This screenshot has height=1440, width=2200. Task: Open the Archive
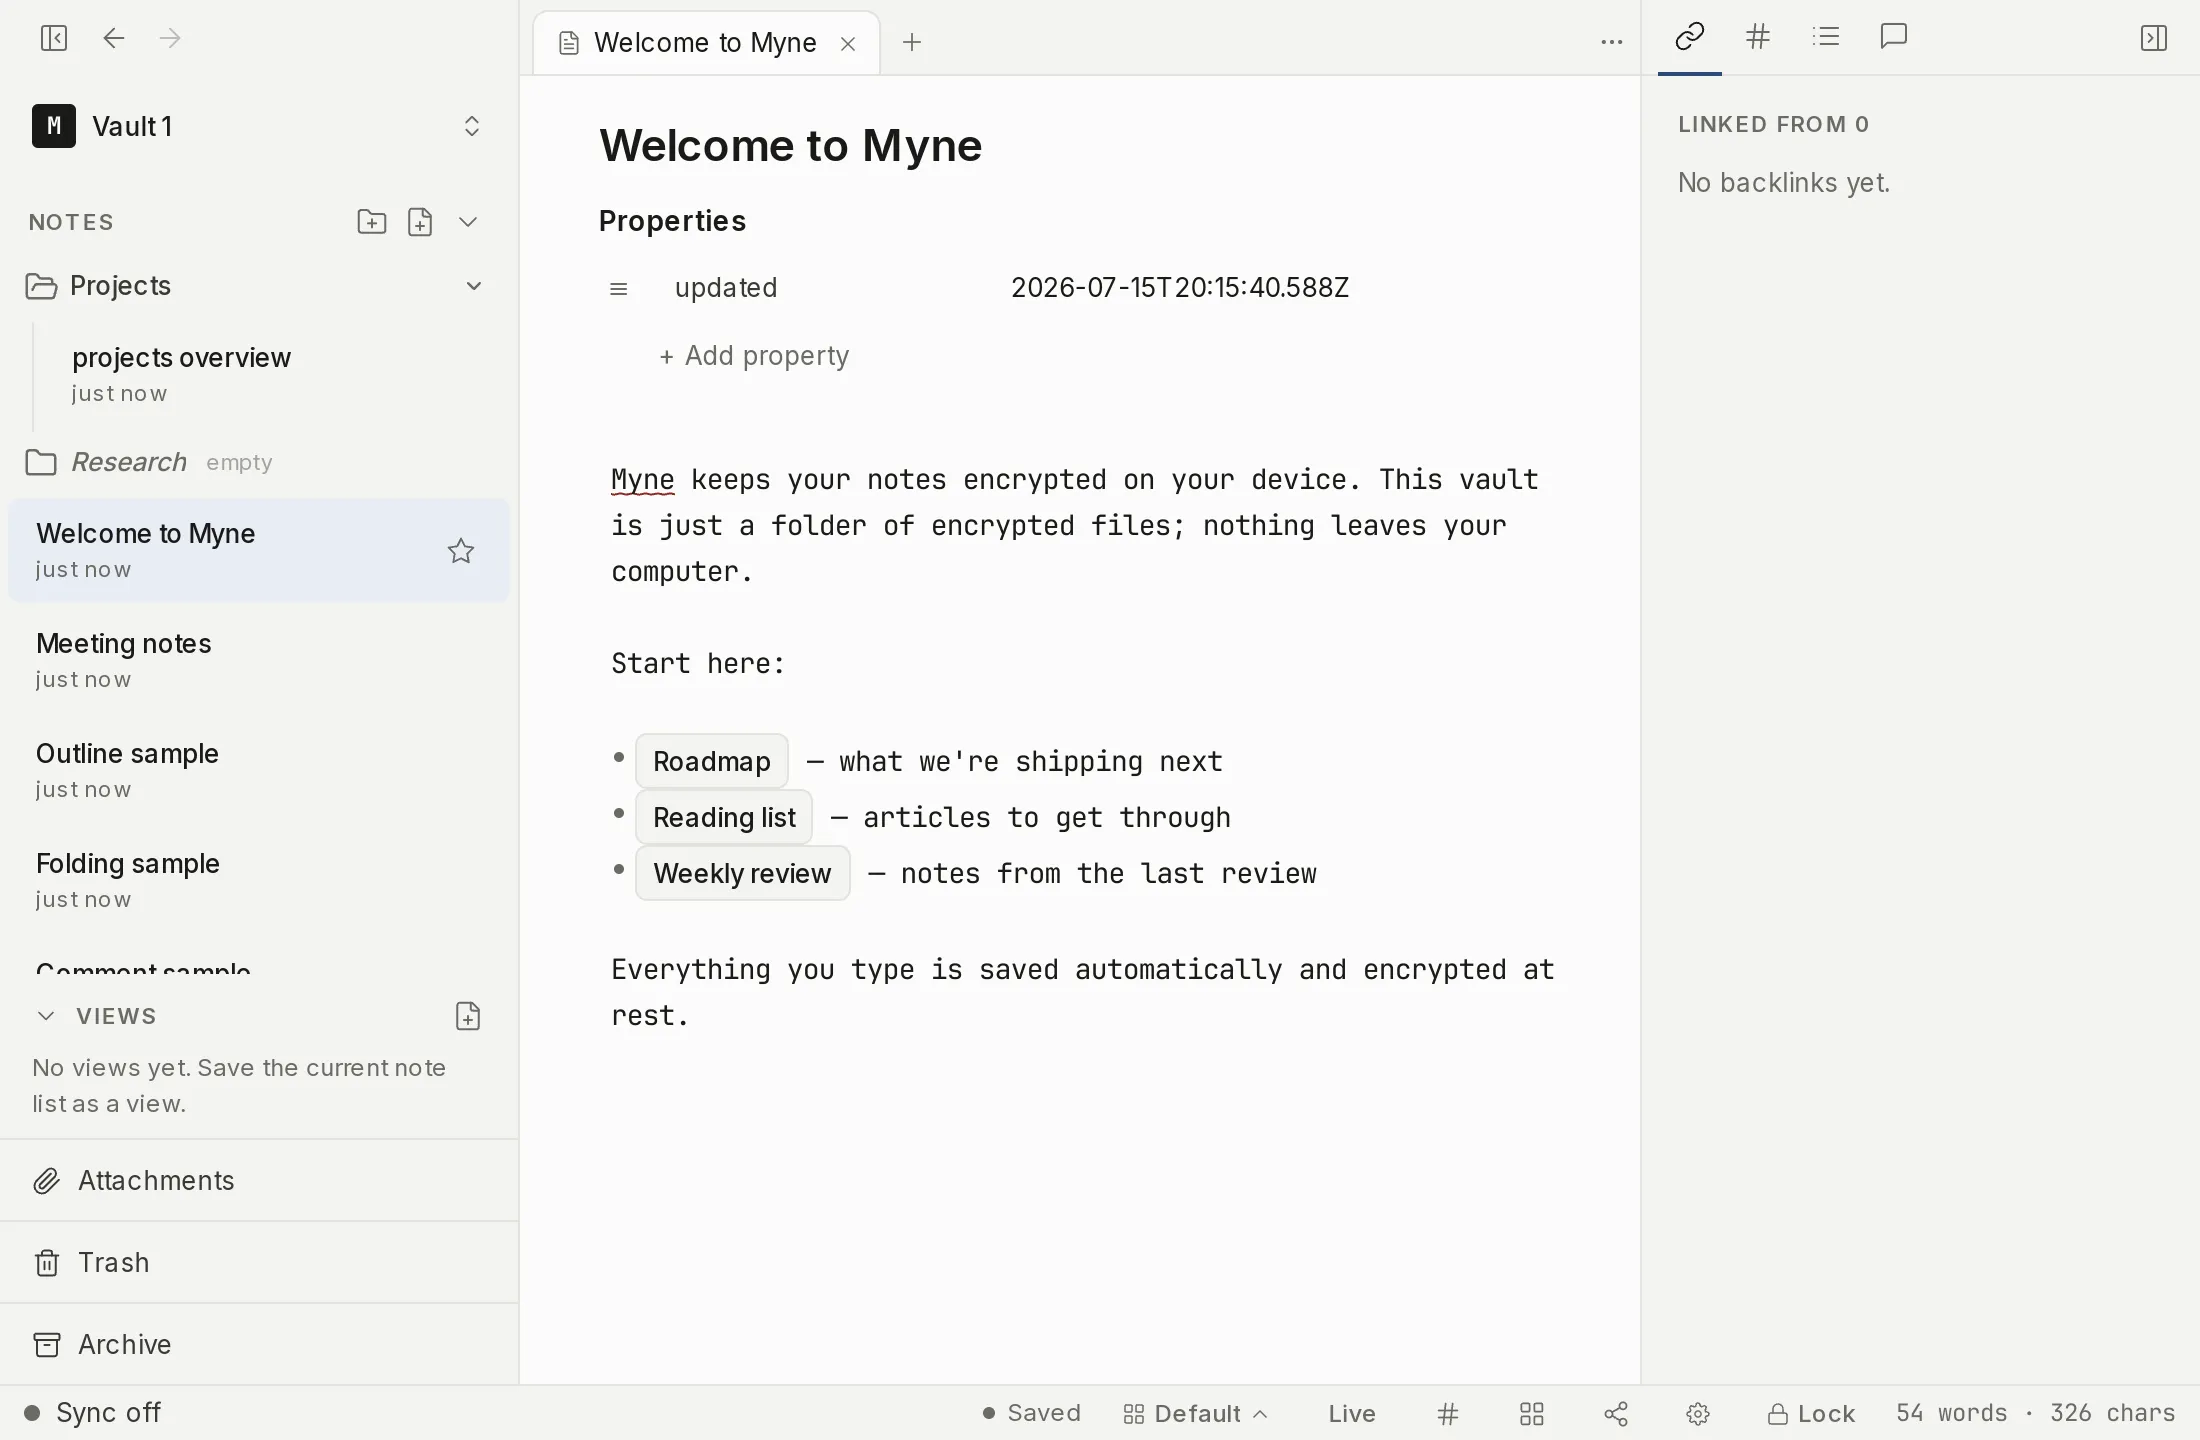tap(259, 1345)
